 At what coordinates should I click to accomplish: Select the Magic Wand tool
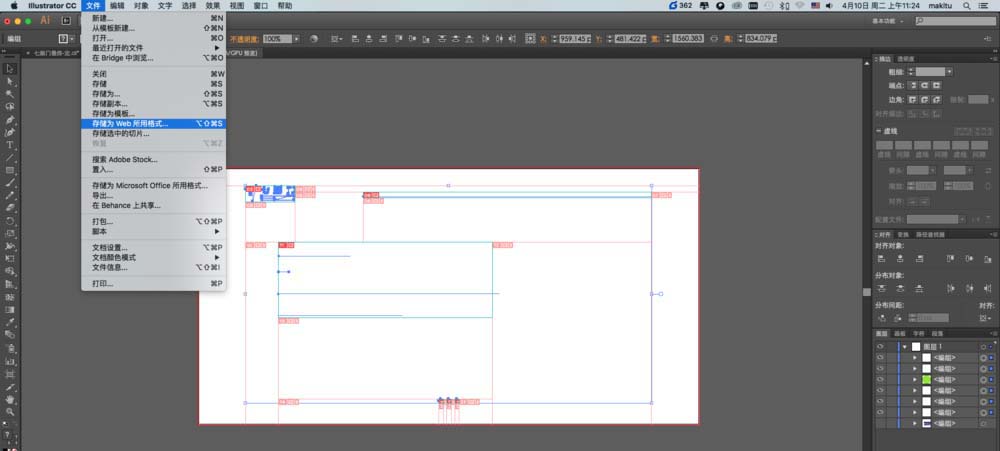click(9, 94)
